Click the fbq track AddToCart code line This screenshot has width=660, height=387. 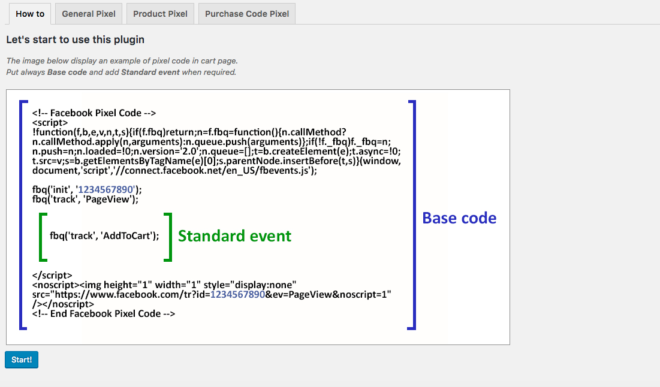tap(104, 236)
